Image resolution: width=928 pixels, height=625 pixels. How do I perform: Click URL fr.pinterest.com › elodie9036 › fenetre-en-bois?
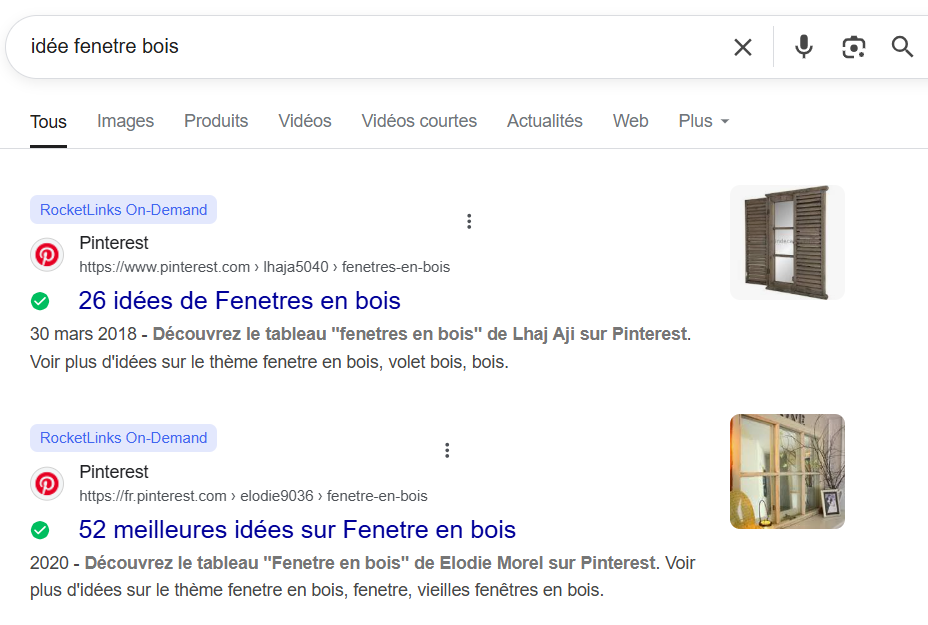[x=253, y=496]
